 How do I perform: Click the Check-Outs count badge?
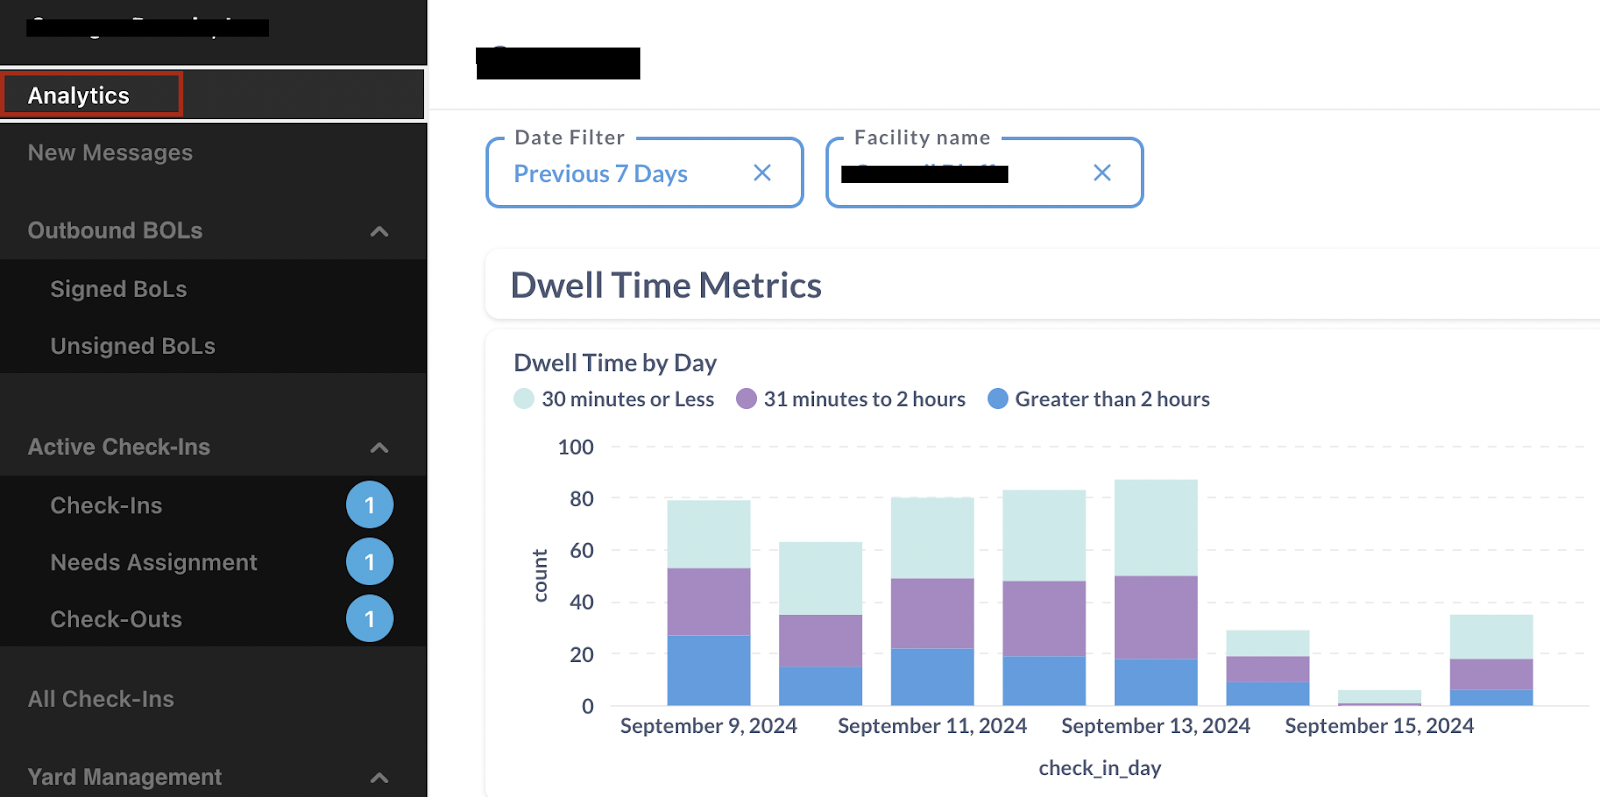(369, 619)
